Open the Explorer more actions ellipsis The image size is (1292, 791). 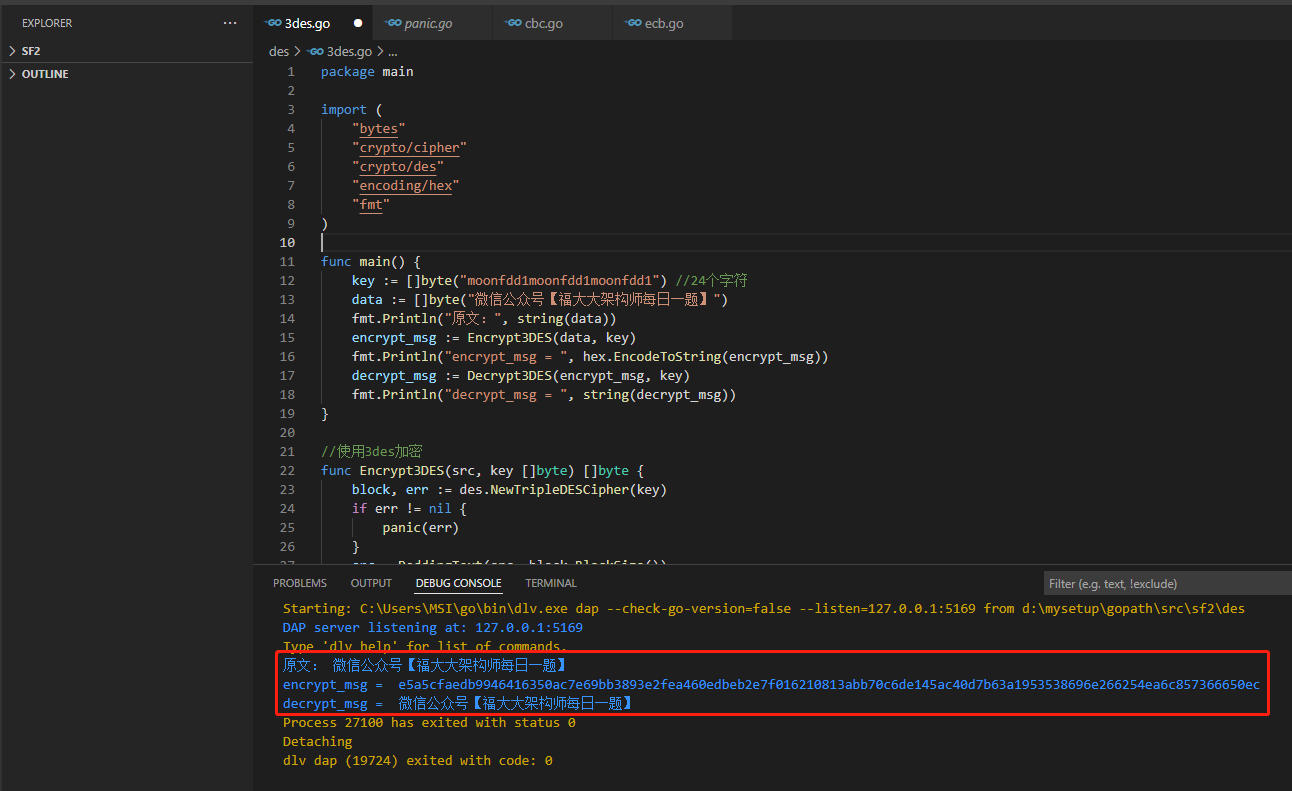click(230, 23)
